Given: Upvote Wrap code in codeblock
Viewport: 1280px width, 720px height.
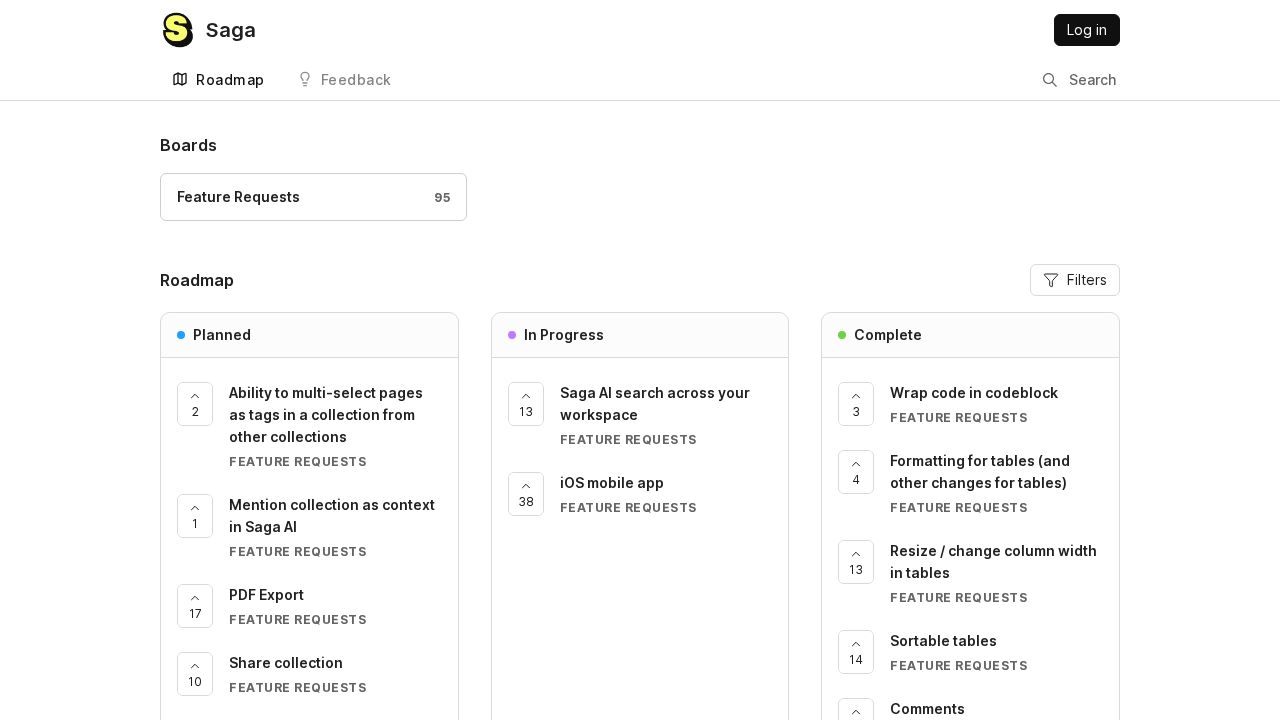Looking at the screenshot, I should (x=856, y=404).
